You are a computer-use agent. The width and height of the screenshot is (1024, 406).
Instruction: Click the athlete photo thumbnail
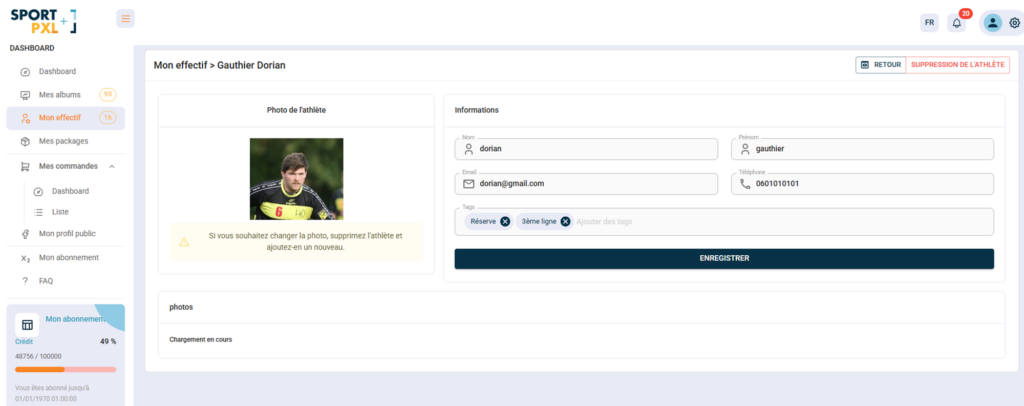tap(296, 178)
